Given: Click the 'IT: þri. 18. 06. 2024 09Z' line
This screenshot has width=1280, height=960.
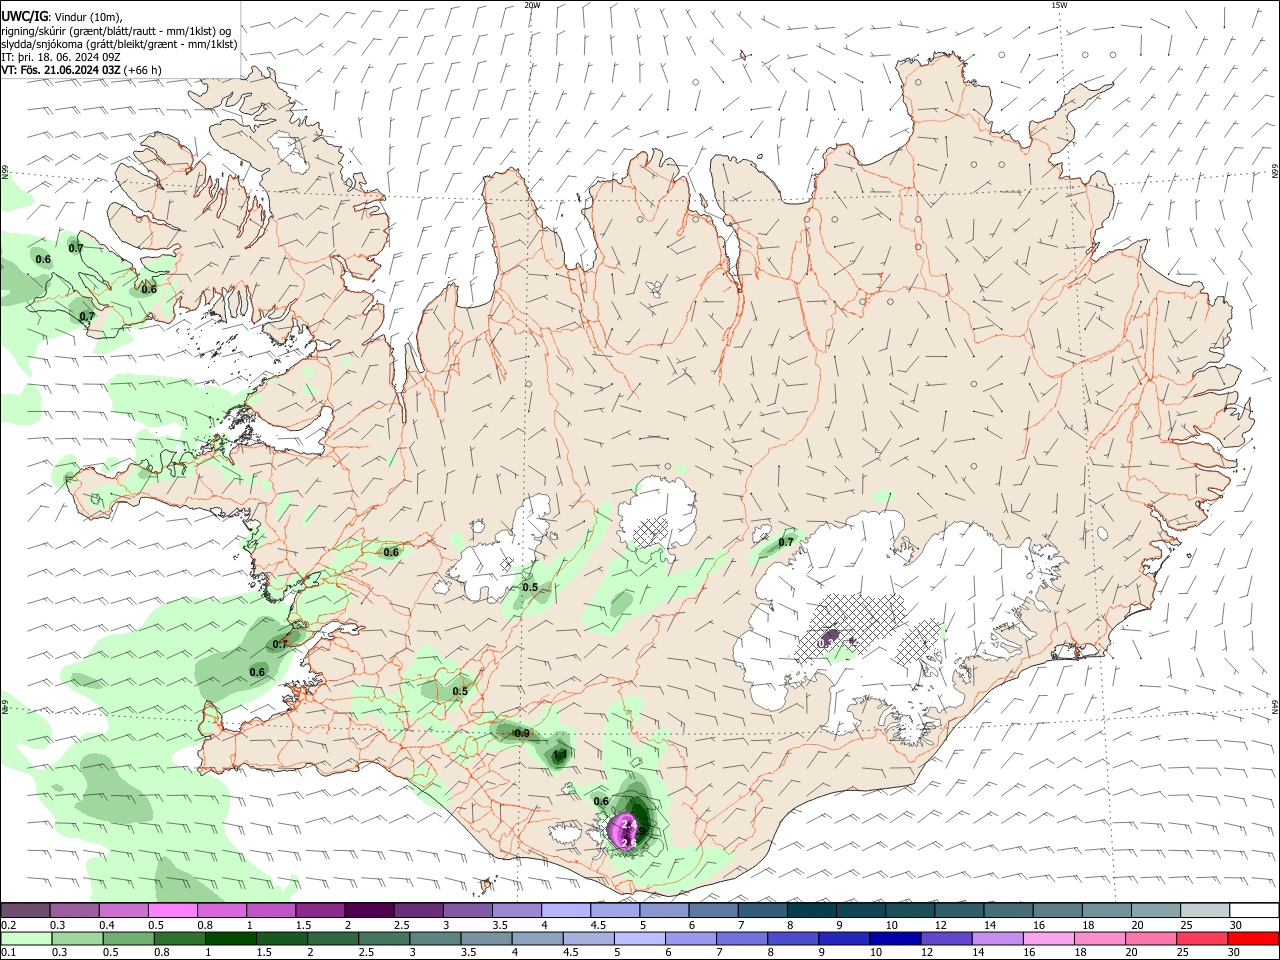Looking at the screenshot, I should click(x=60, y=57).
